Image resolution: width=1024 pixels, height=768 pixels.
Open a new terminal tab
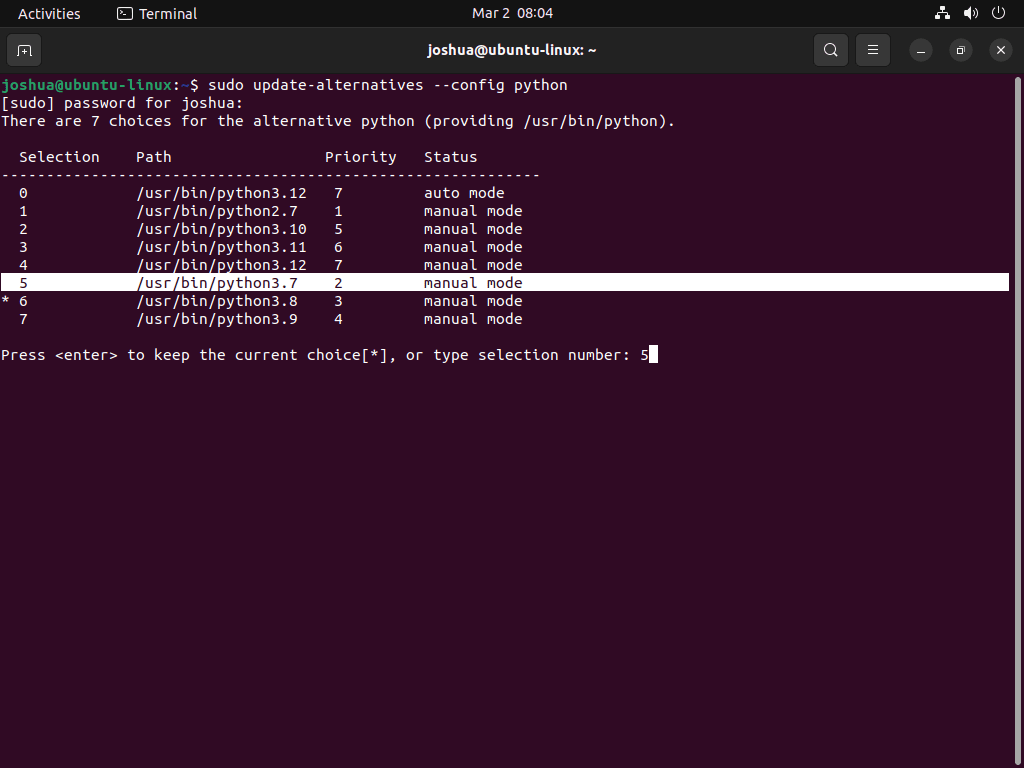[x=24, y=50]
